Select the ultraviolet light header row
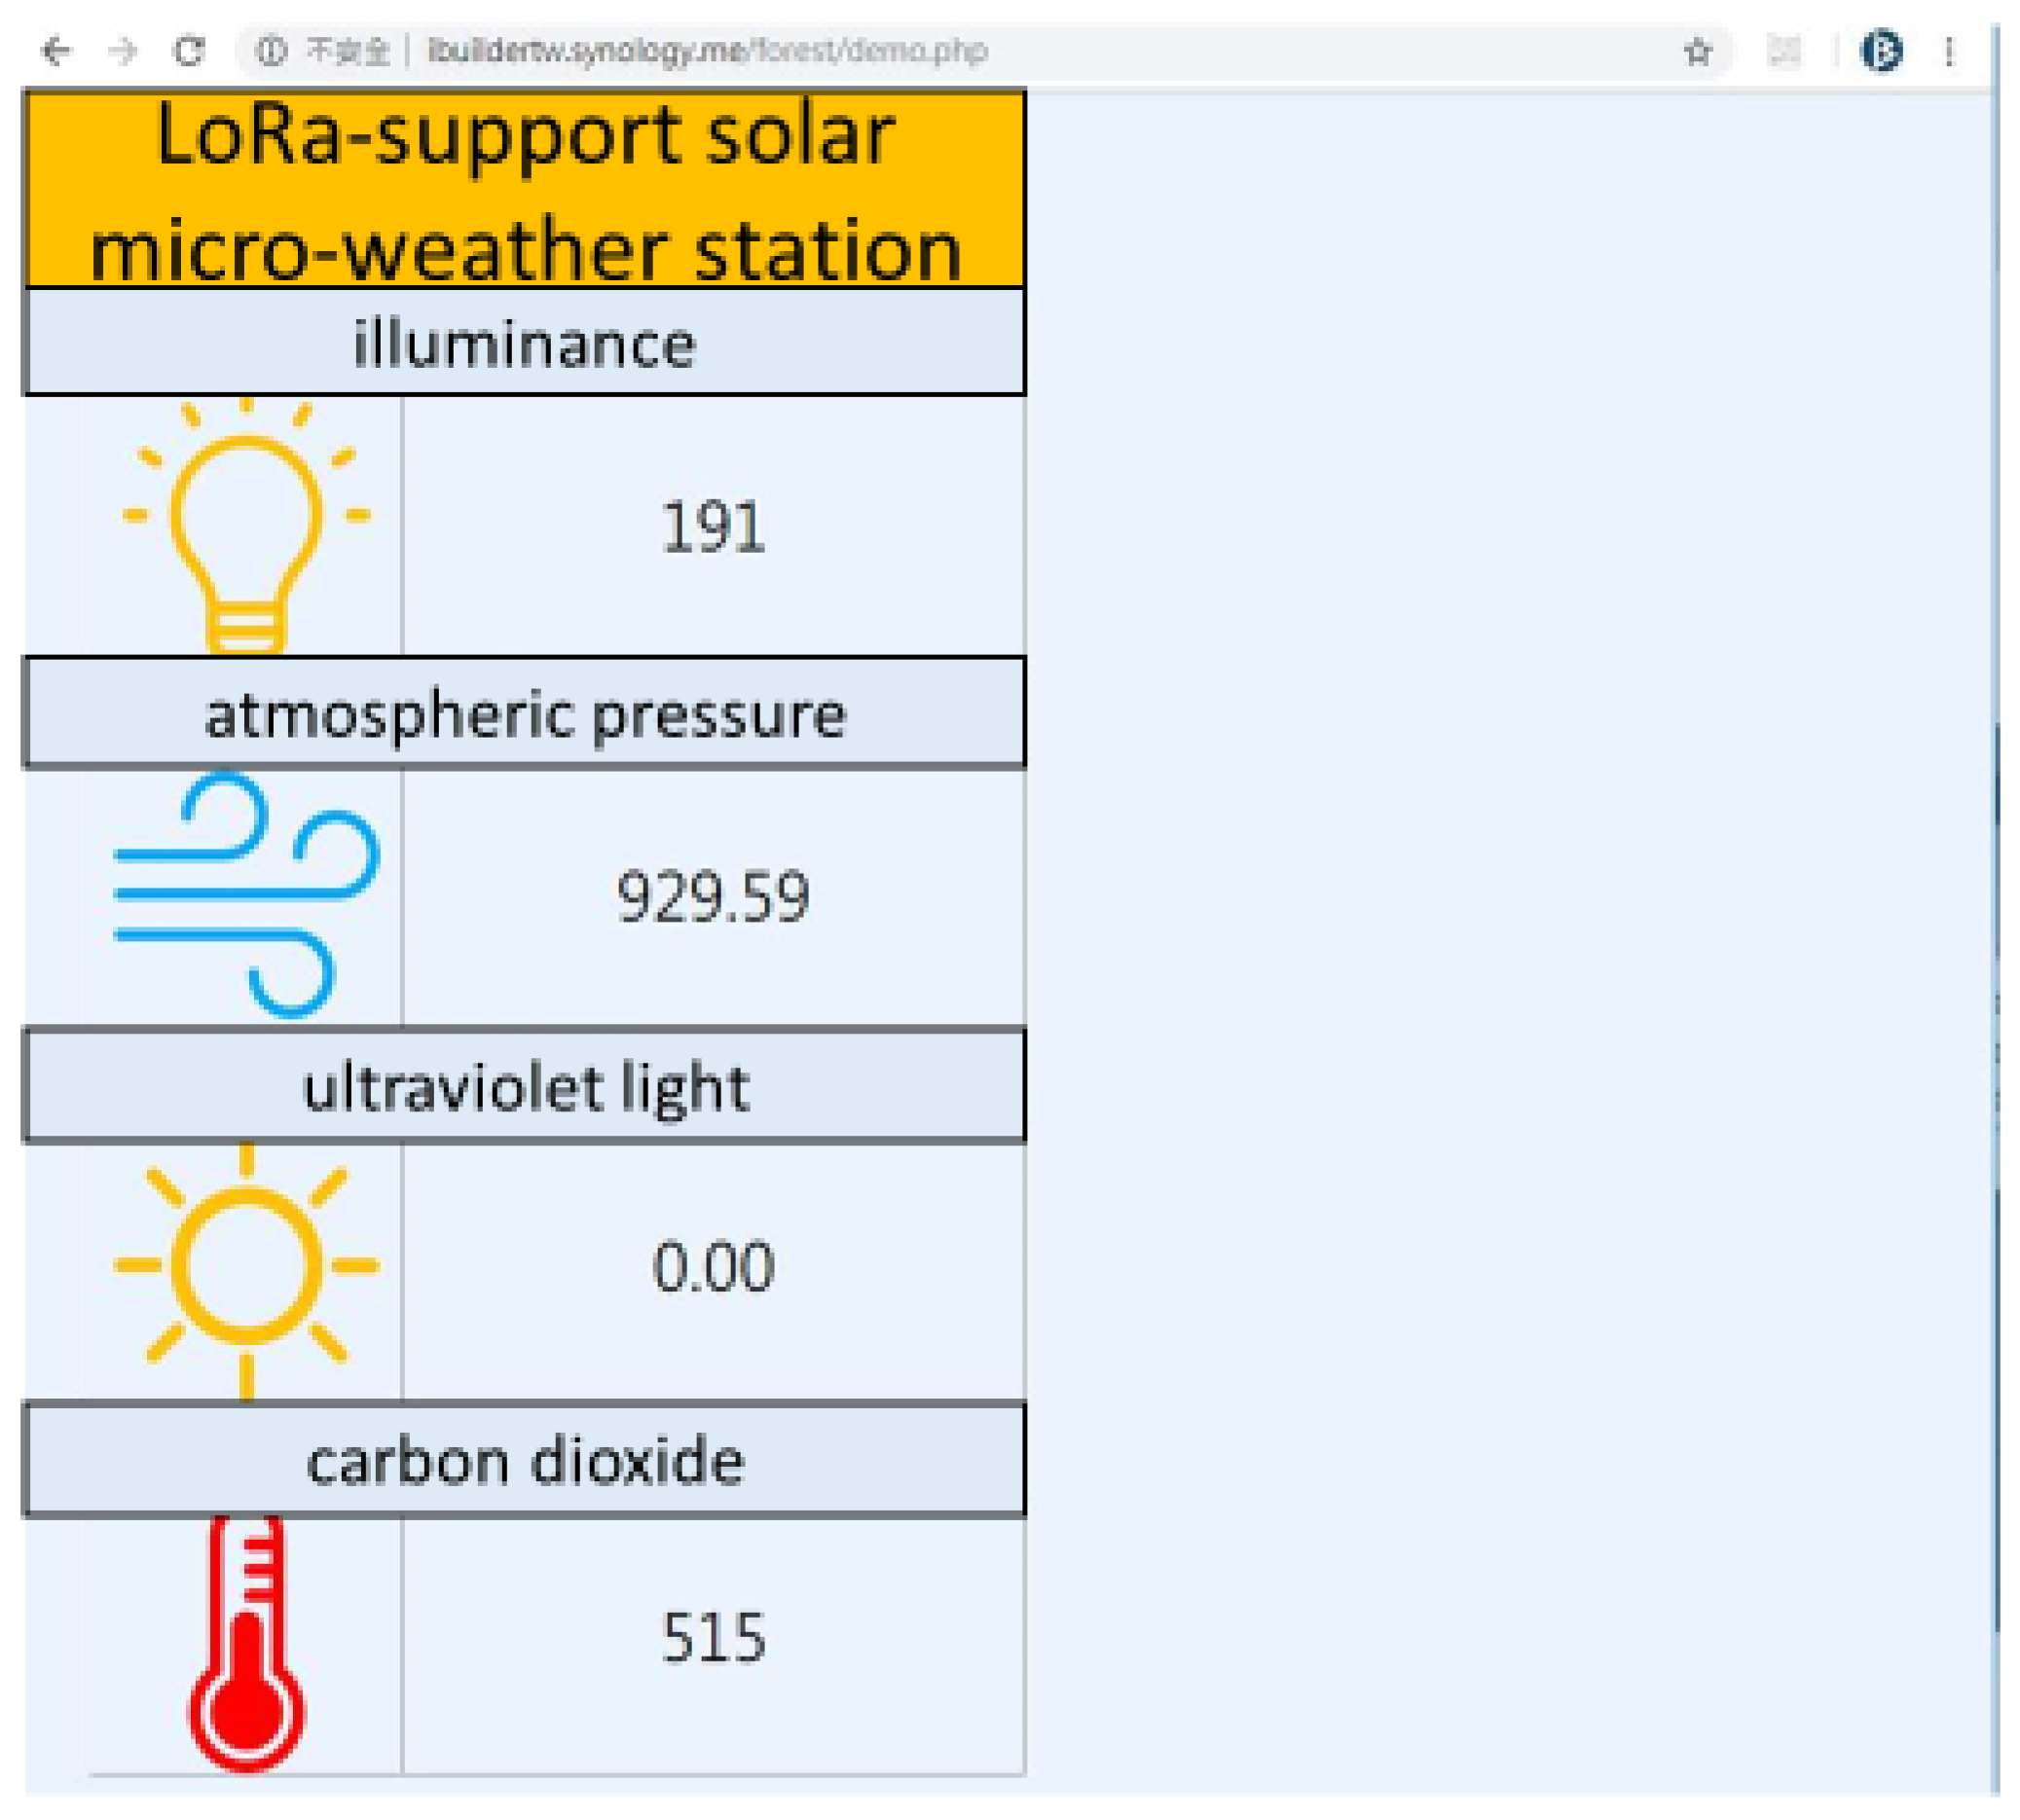The width and height of the screenshot is (2020, 1820). coord(524,1086)
